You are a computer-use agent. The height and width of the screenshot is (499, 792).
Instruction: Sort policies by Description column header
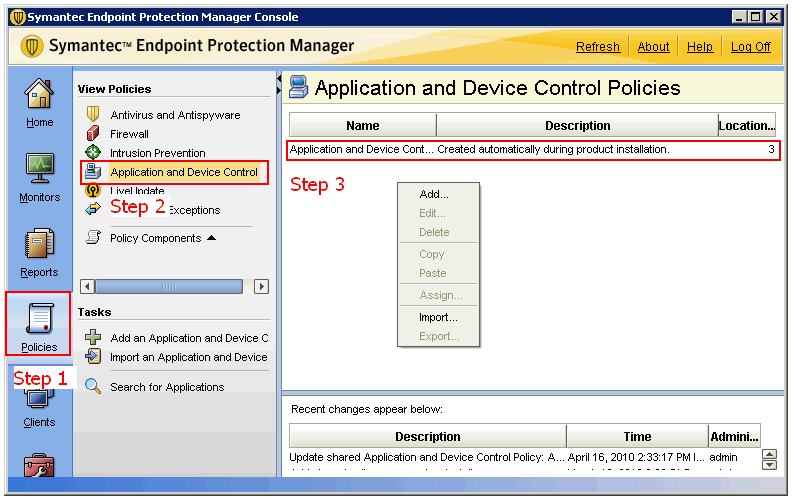pyautogui.click(x=577, y=125)
